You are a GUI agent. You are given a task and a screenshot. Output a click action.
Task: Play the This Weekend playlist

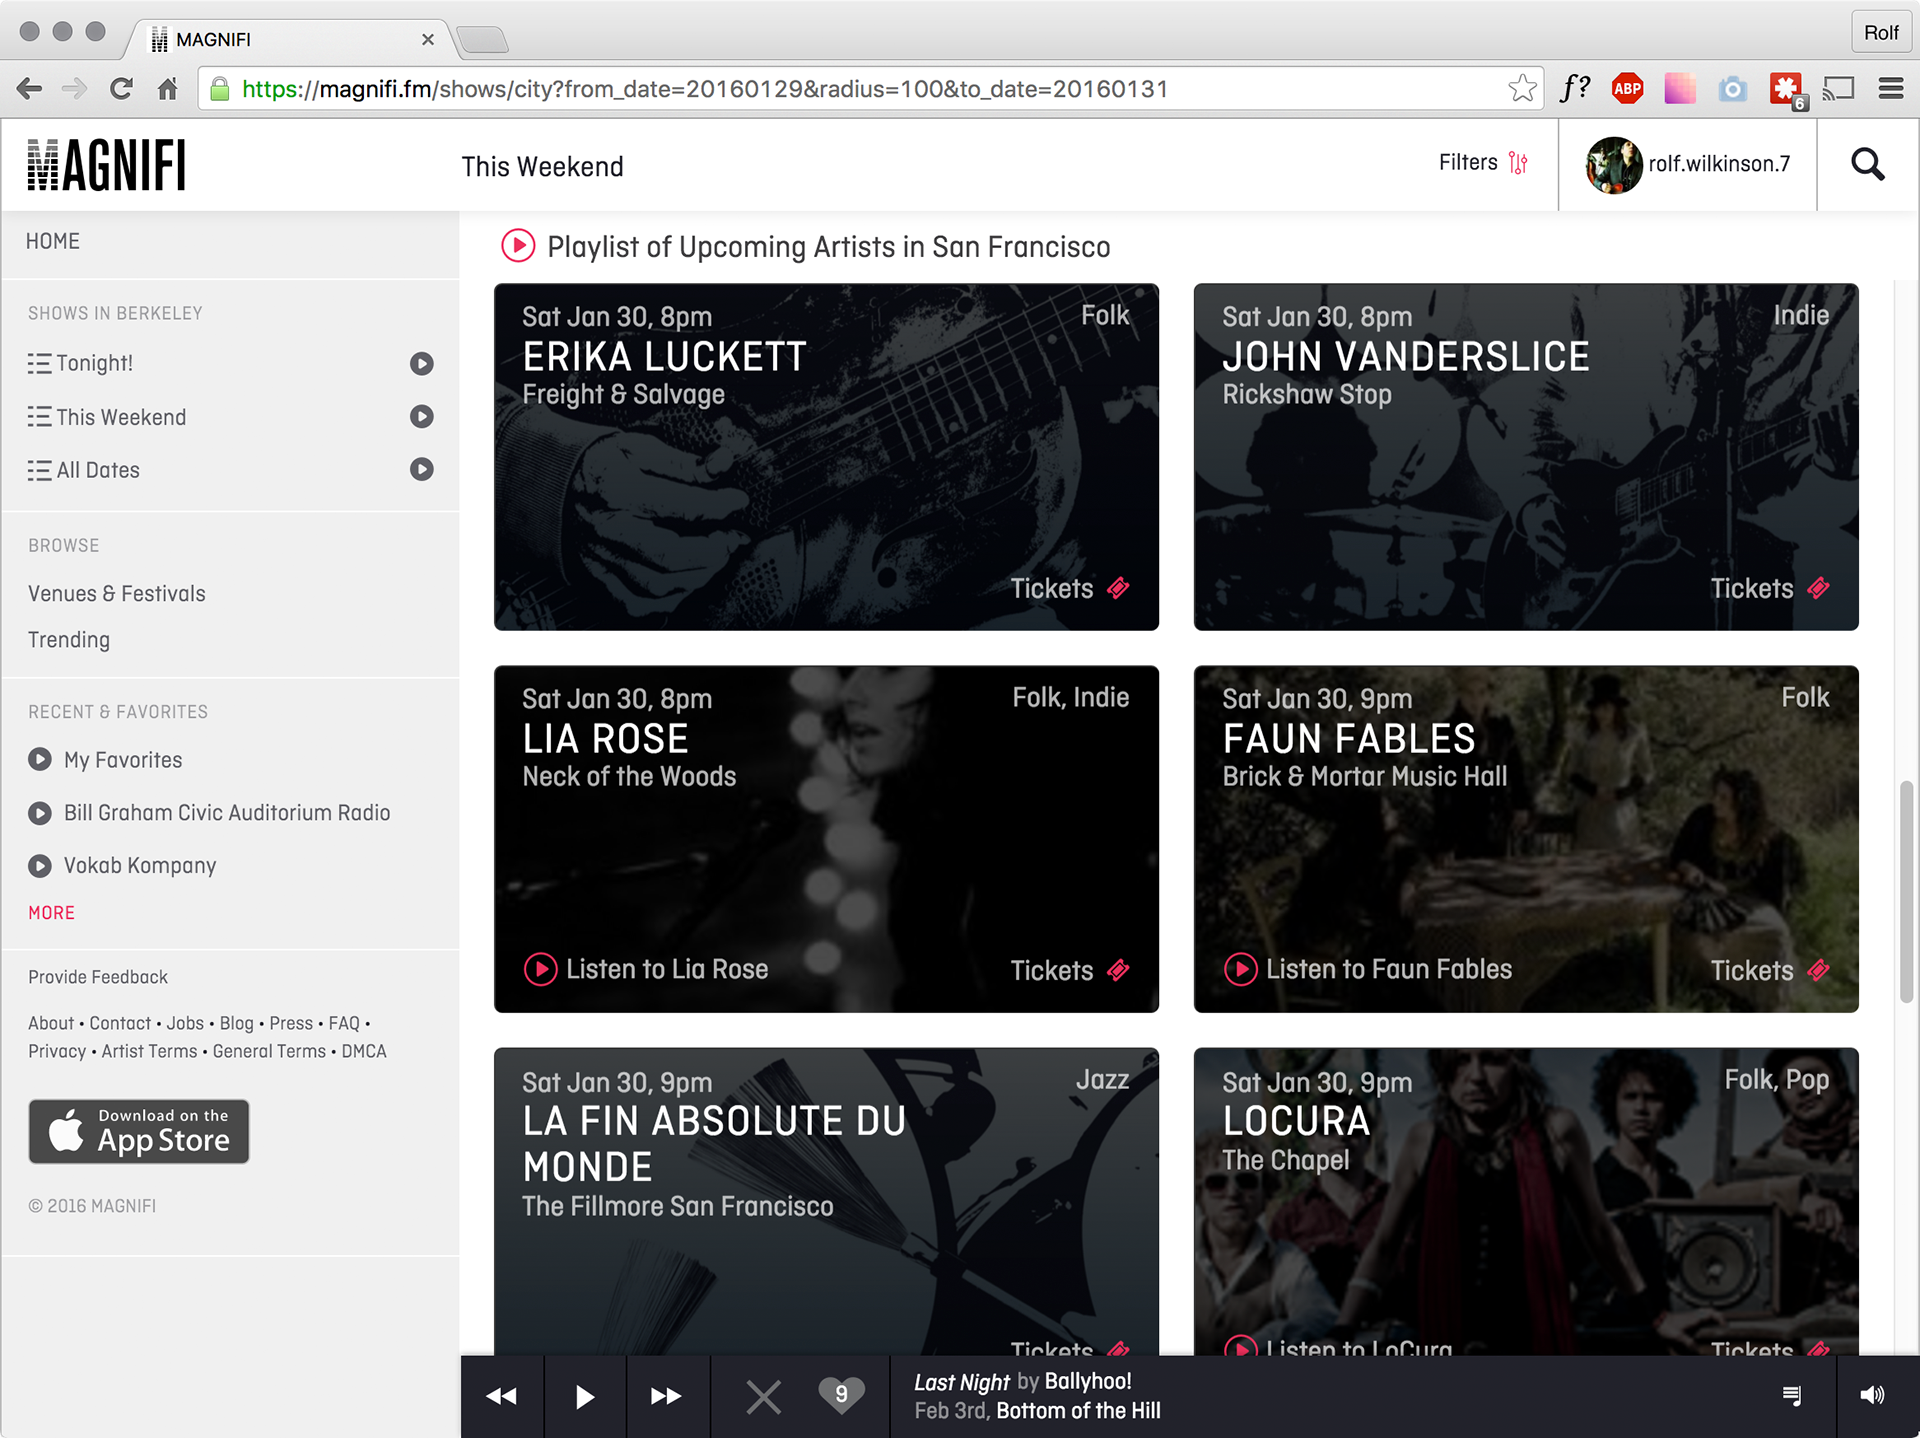tap(422, 417)
